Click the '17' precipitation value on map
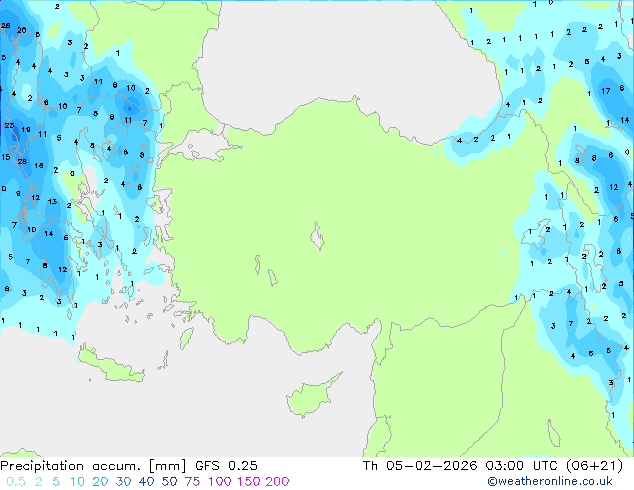Viewport: 634px width, 490px height. [605, 91]
